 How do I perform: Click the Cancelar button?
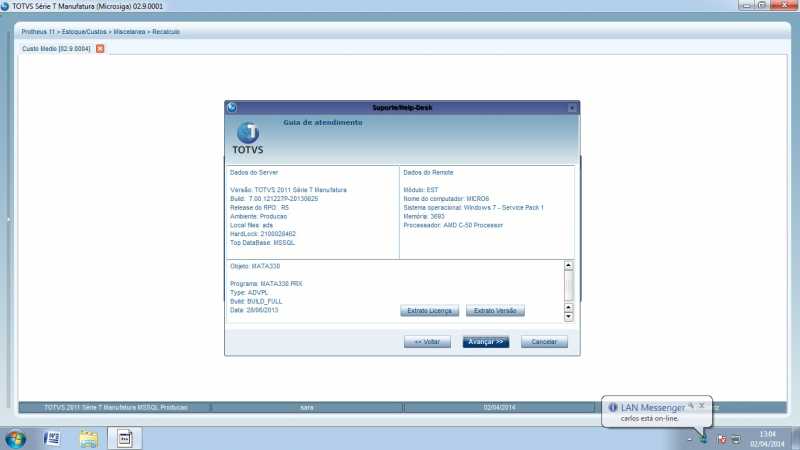pyautogui.click(x=544, y=342)
